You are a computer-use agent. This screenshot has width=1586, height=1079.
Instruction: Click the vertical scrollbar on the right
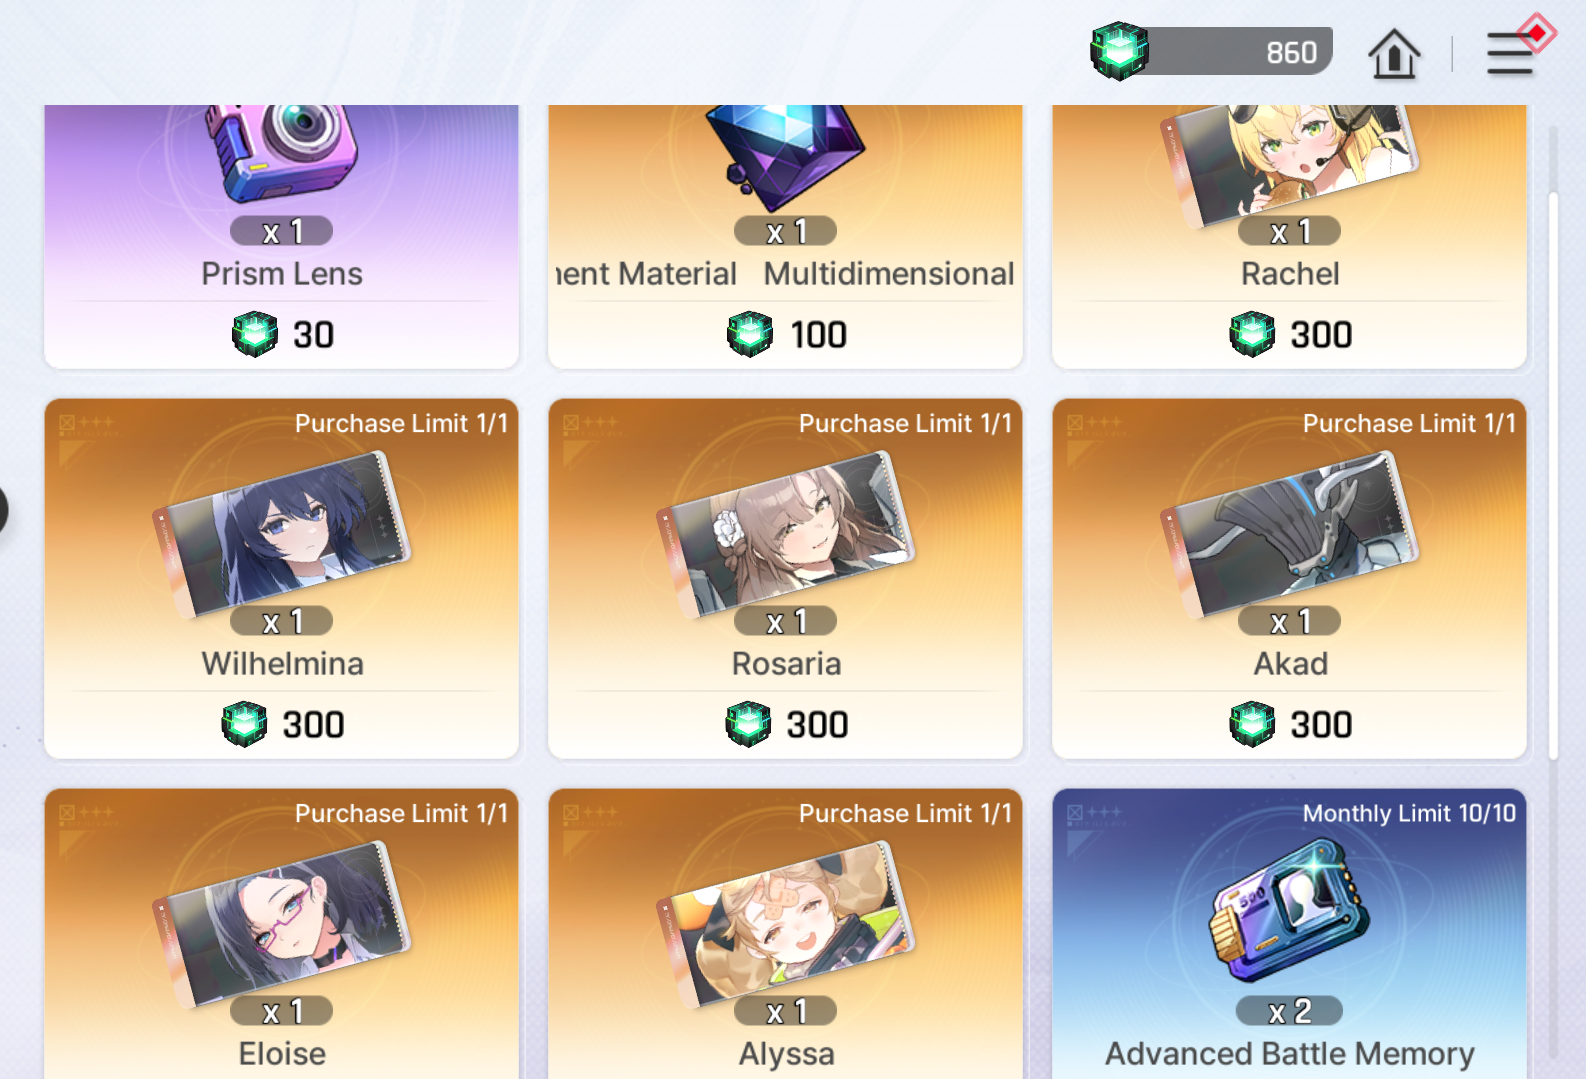[x=1553, y=476]
